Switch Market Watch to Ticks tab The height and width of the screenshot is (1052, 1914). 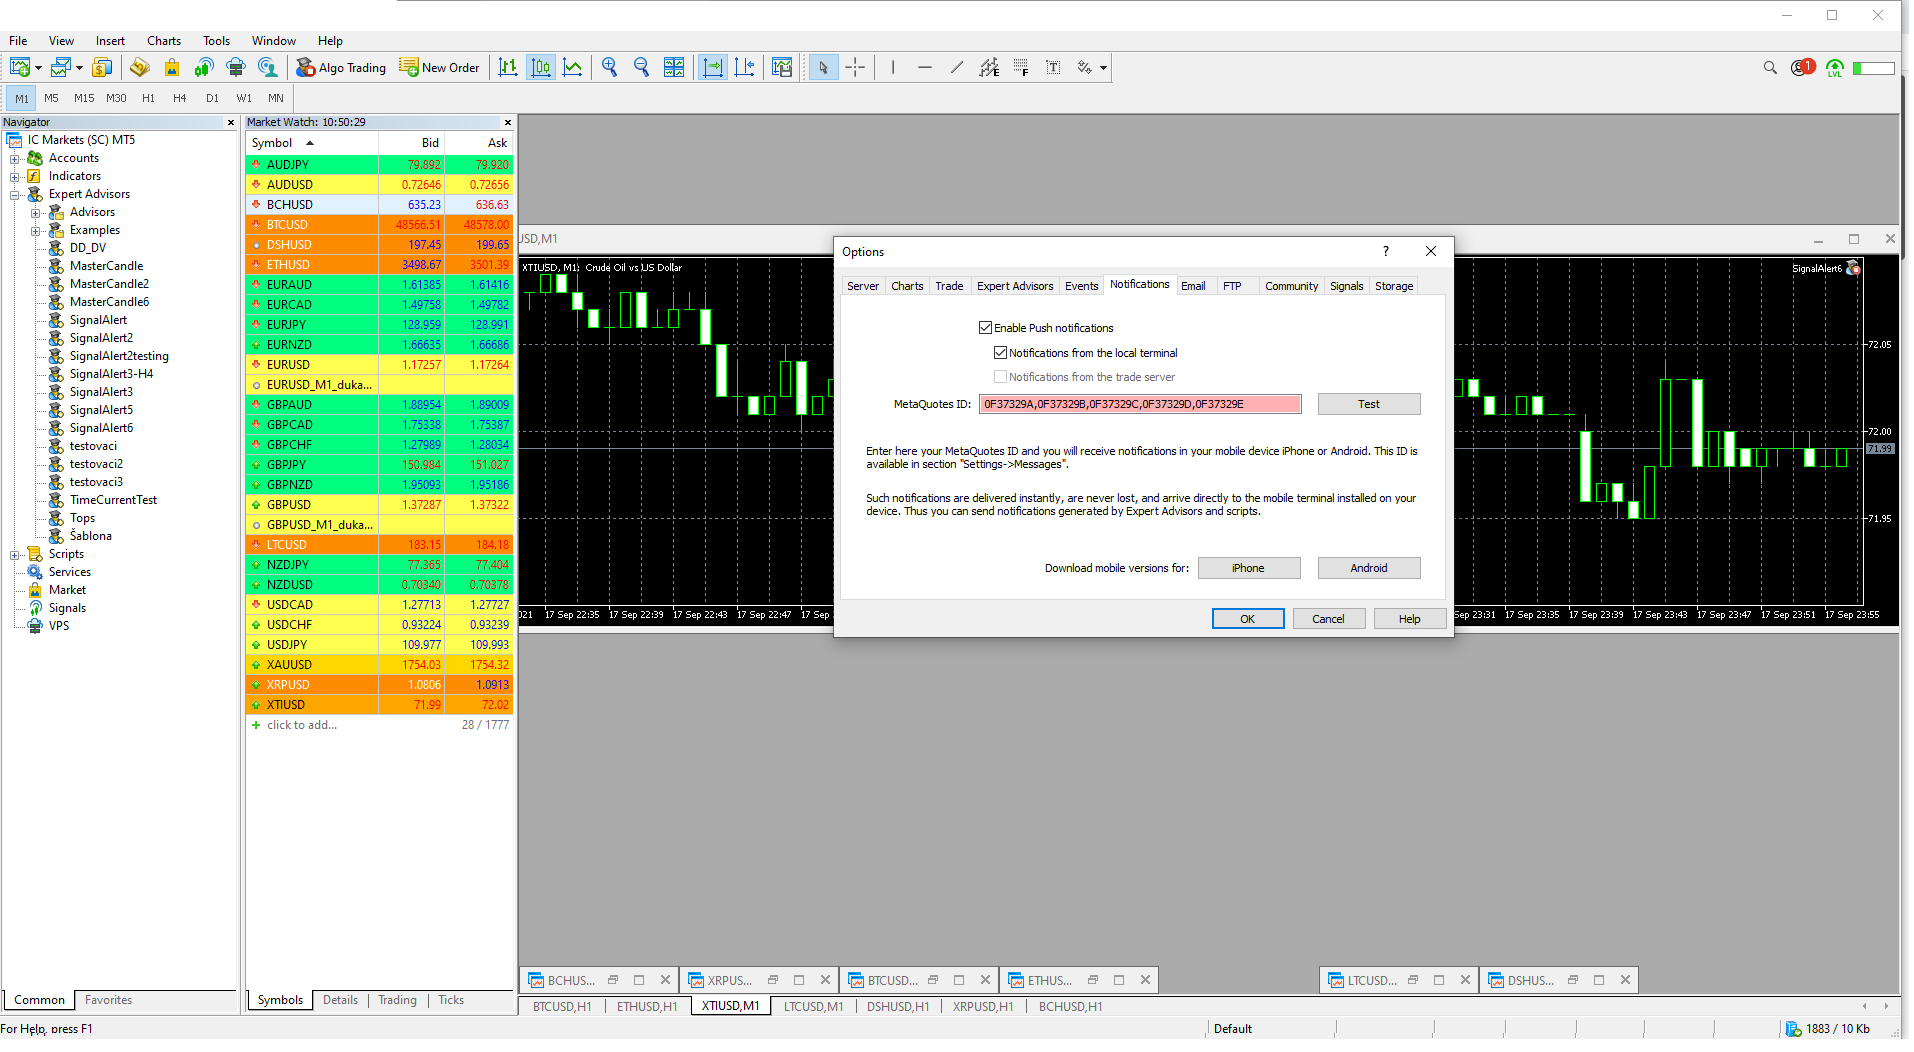tap(450, 1000)
